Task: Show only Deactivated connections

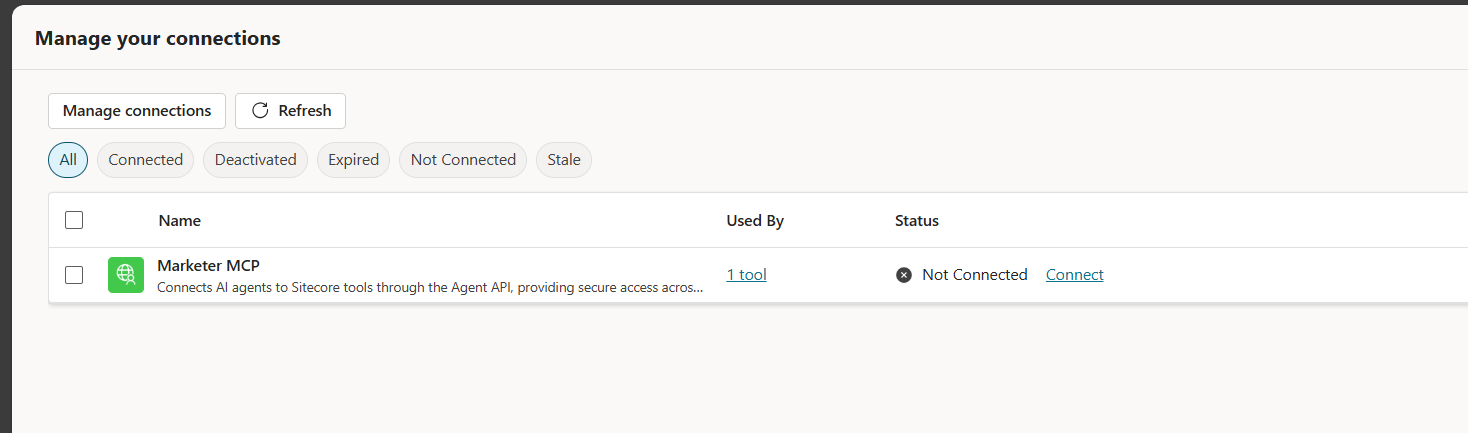Action: (255, 160)
